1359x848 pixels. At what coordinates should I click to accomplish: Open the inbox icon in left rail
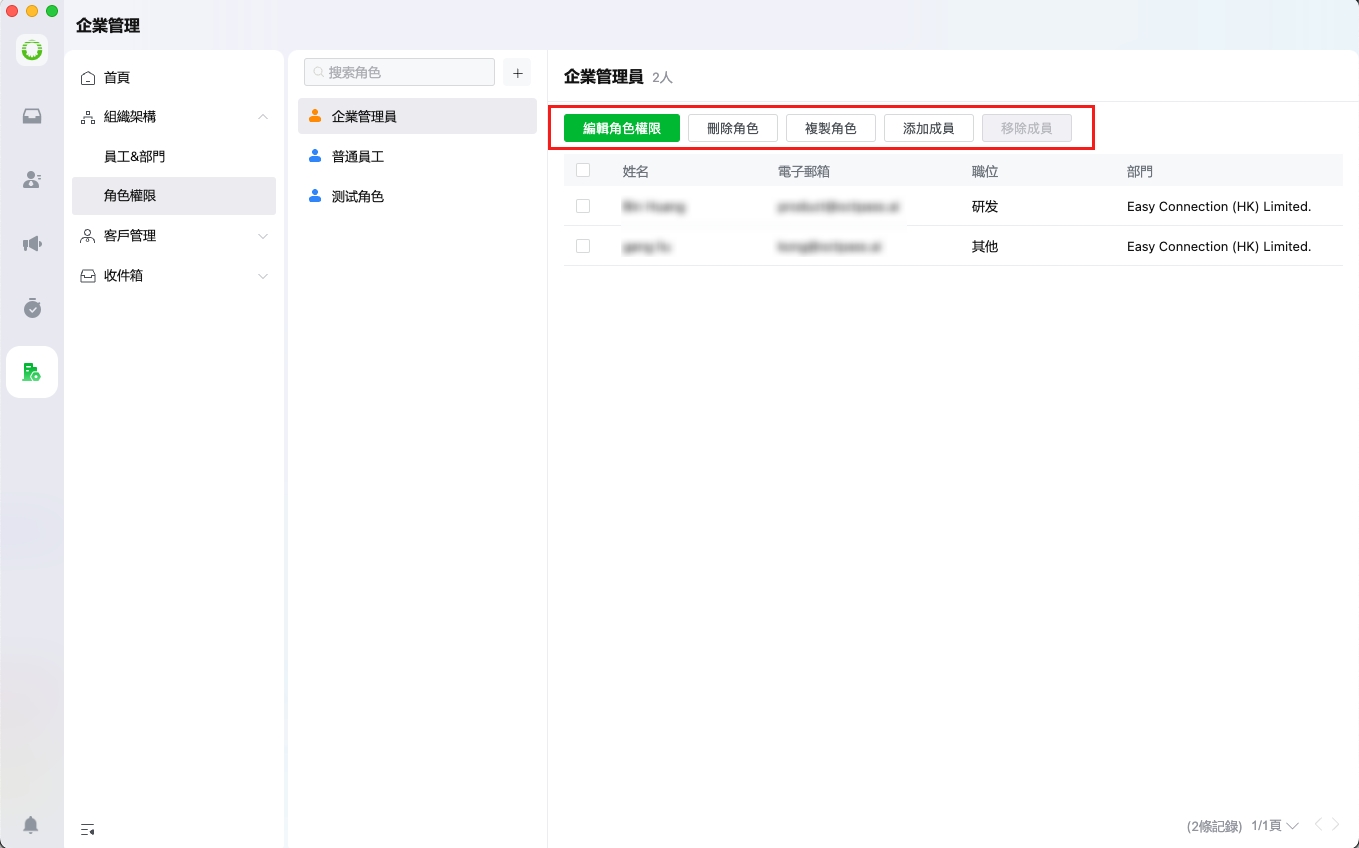tap(32, 116)
